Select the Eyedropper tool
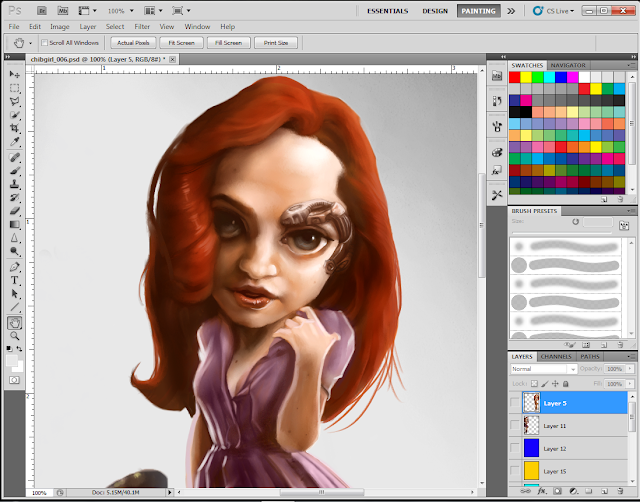This screenshot has width=640, height=502. [x=15, y=143]
